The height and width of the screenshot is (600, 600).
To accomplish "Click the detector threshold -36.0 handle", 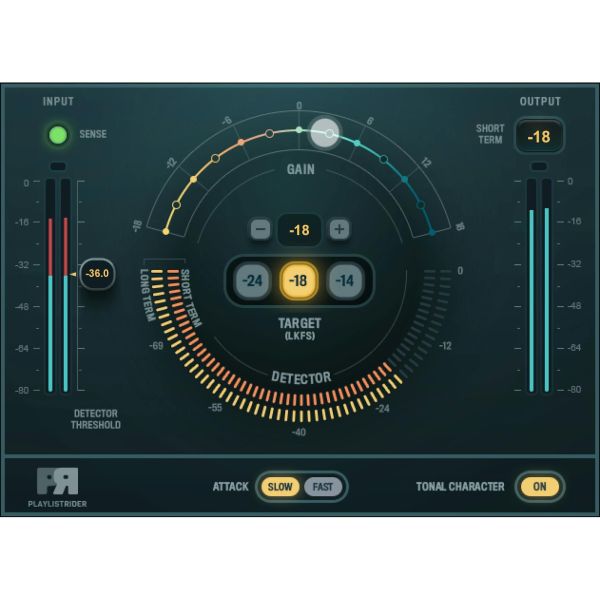I will [97, 274].
